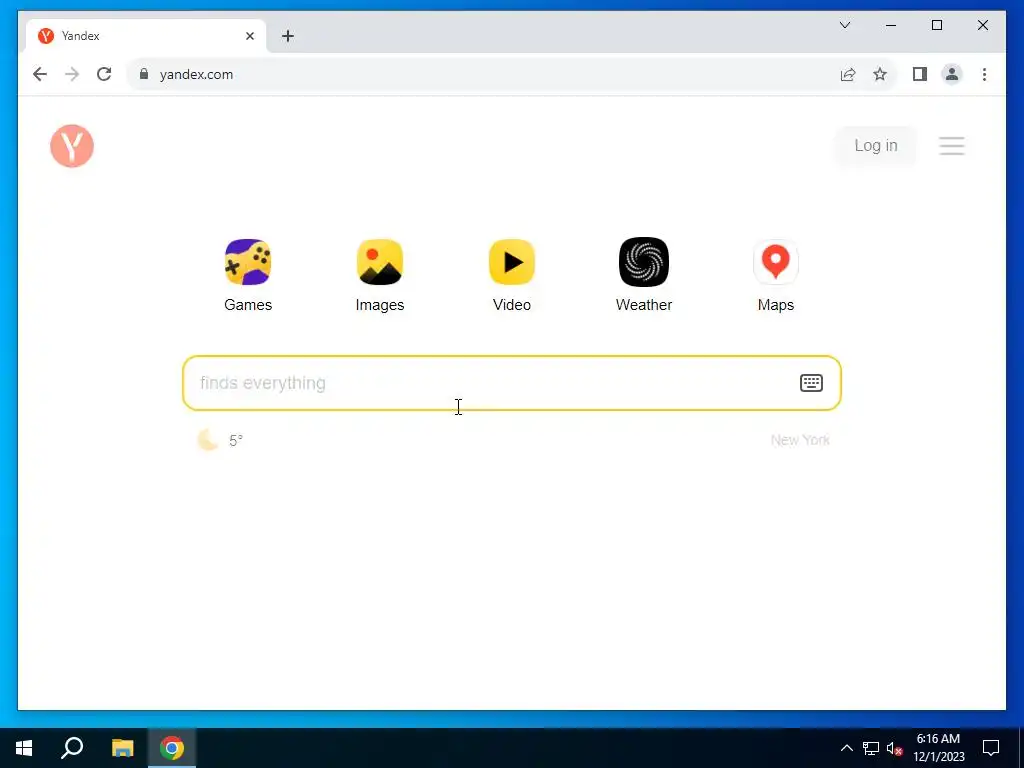This screenshot has width=1024, height=768.
Task: Open the Yandex Games icon
Action: coord(248,262)
